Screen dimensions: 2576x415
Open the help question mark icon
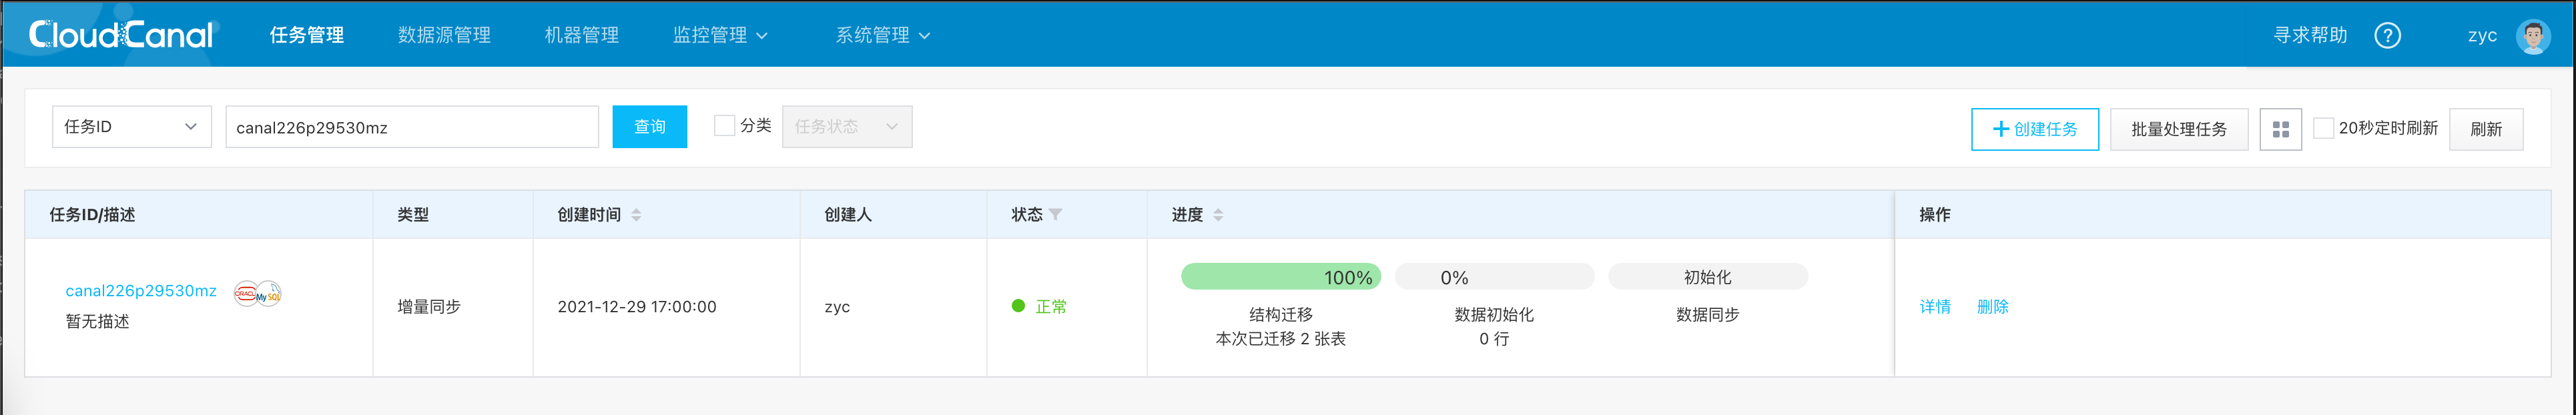(x=2387, y=36)
